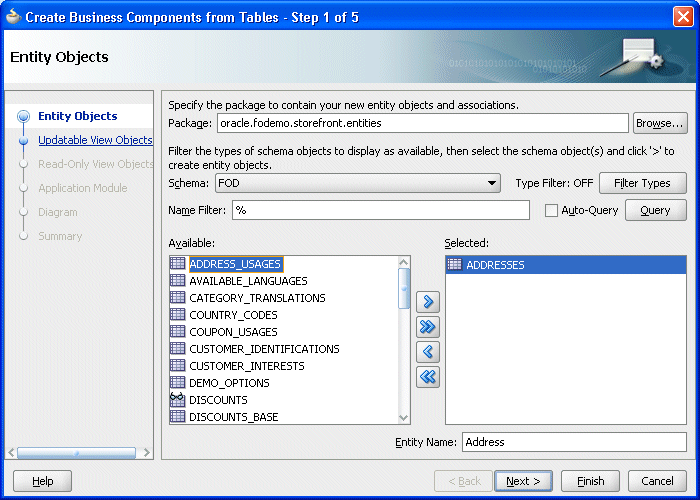
Task: Click the Available list vertical scrollbar thumb
Action: click(x=404, y=288)
